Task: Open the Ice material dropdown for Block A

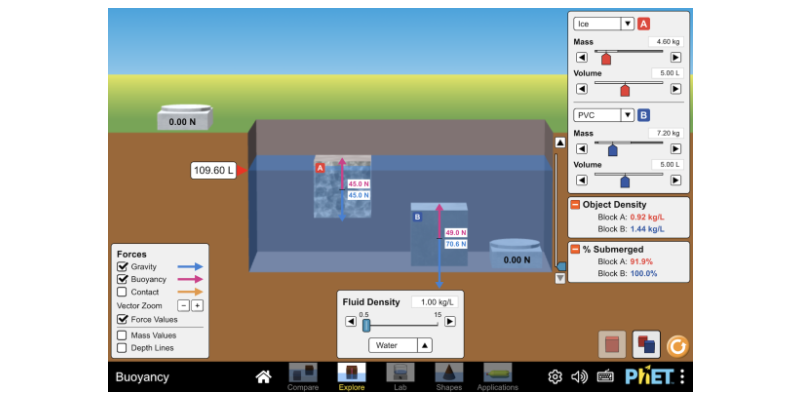Action: point(603,24)
